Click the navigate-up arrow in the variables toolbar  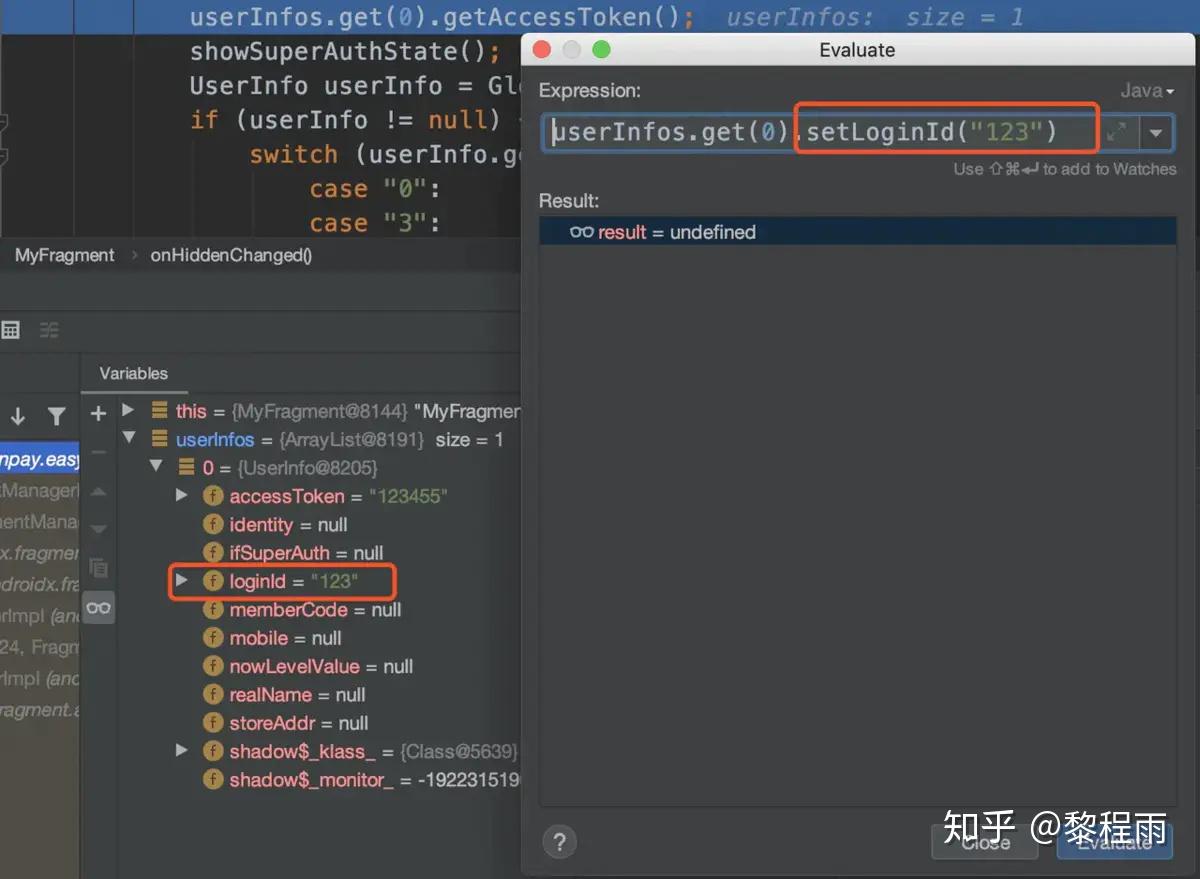97,491
